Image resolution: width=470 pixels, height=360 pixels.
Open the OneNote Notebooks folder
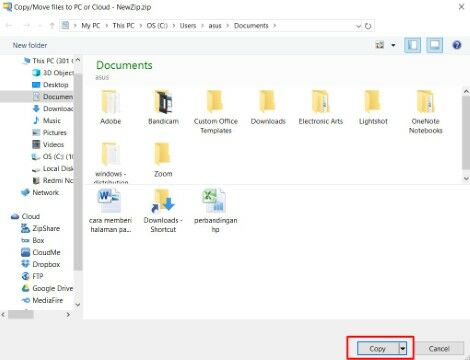(x=425, y=112)
